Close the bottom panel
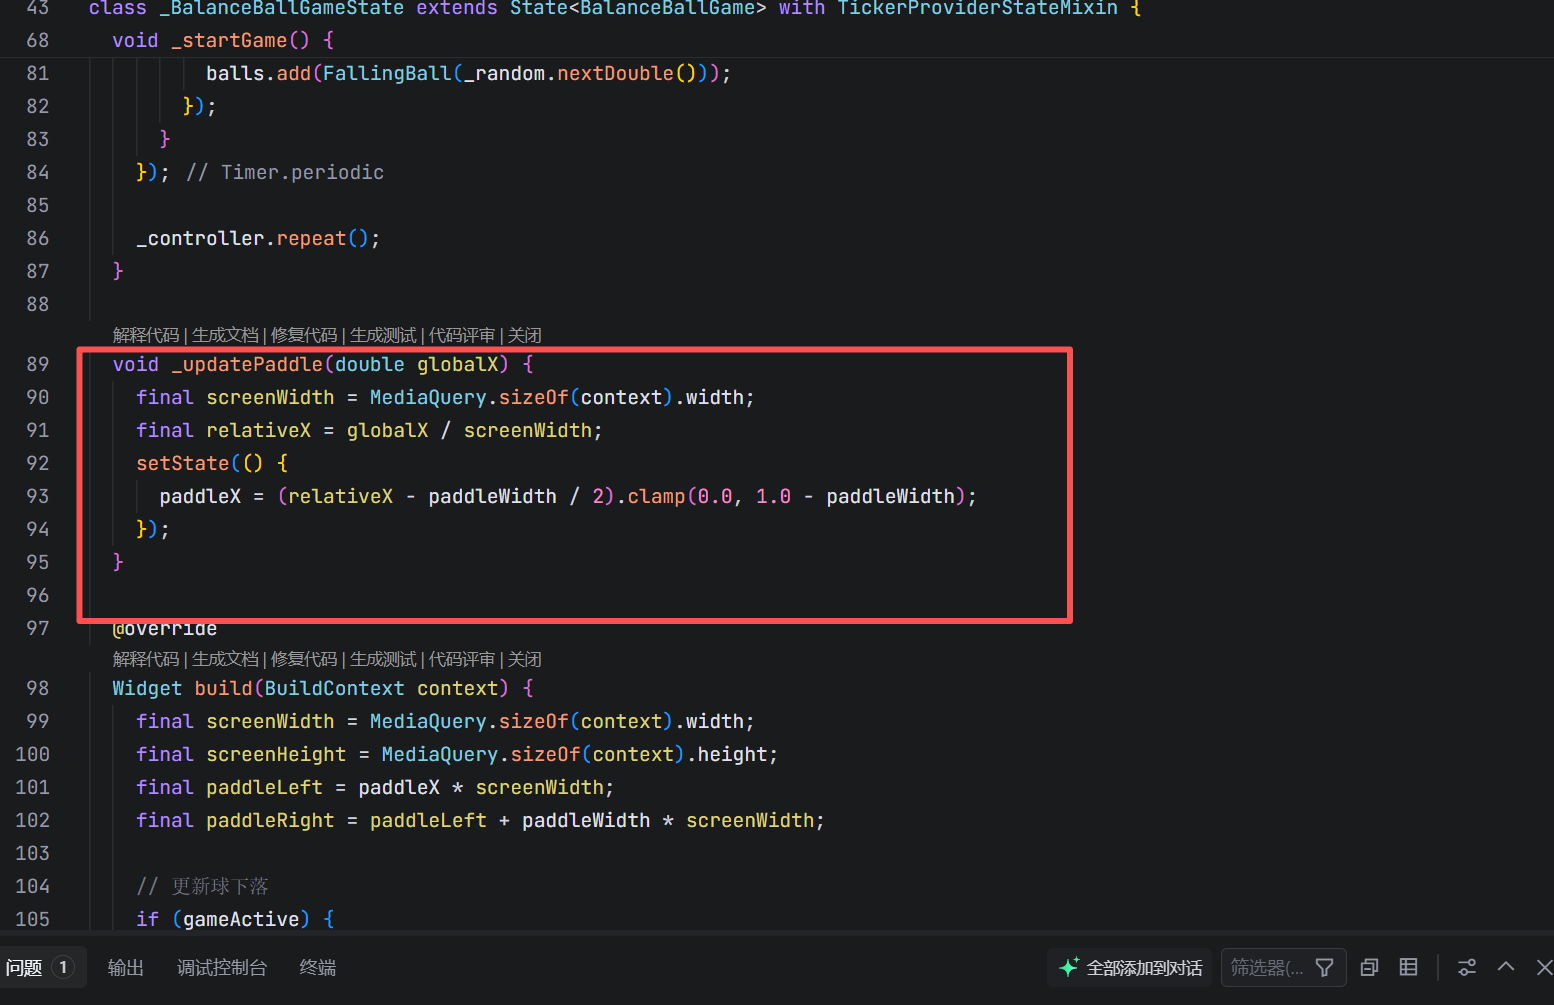The image size is (1554, 1005). (1544, 967)
